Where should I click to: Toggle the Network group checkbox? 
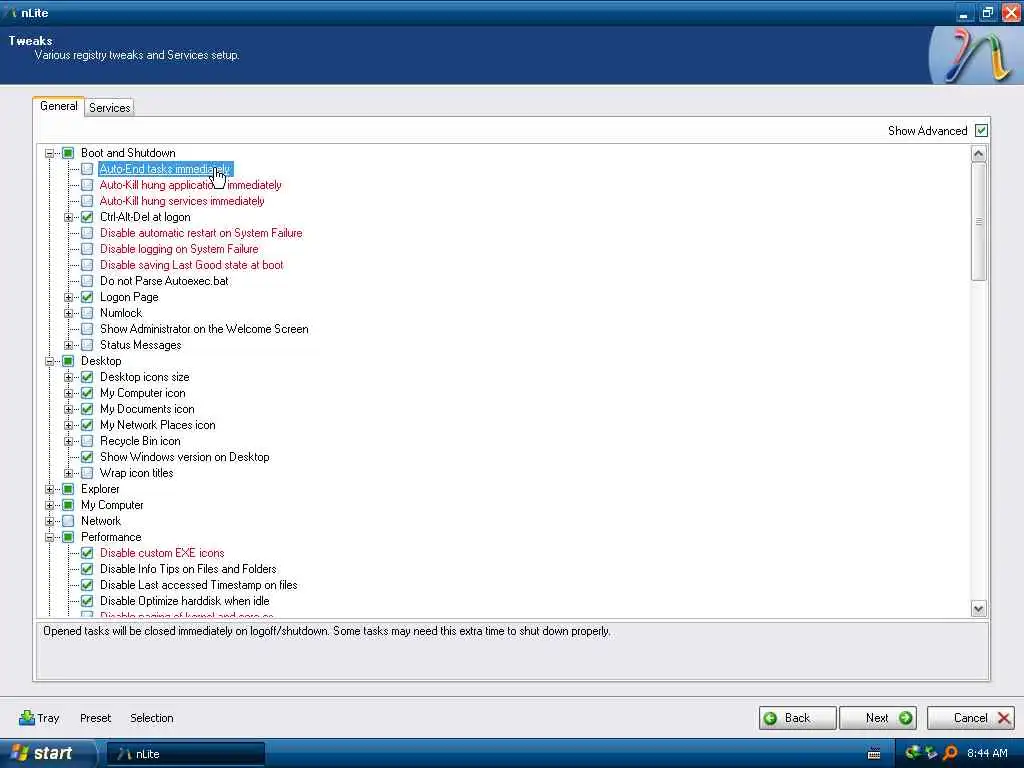68,521
